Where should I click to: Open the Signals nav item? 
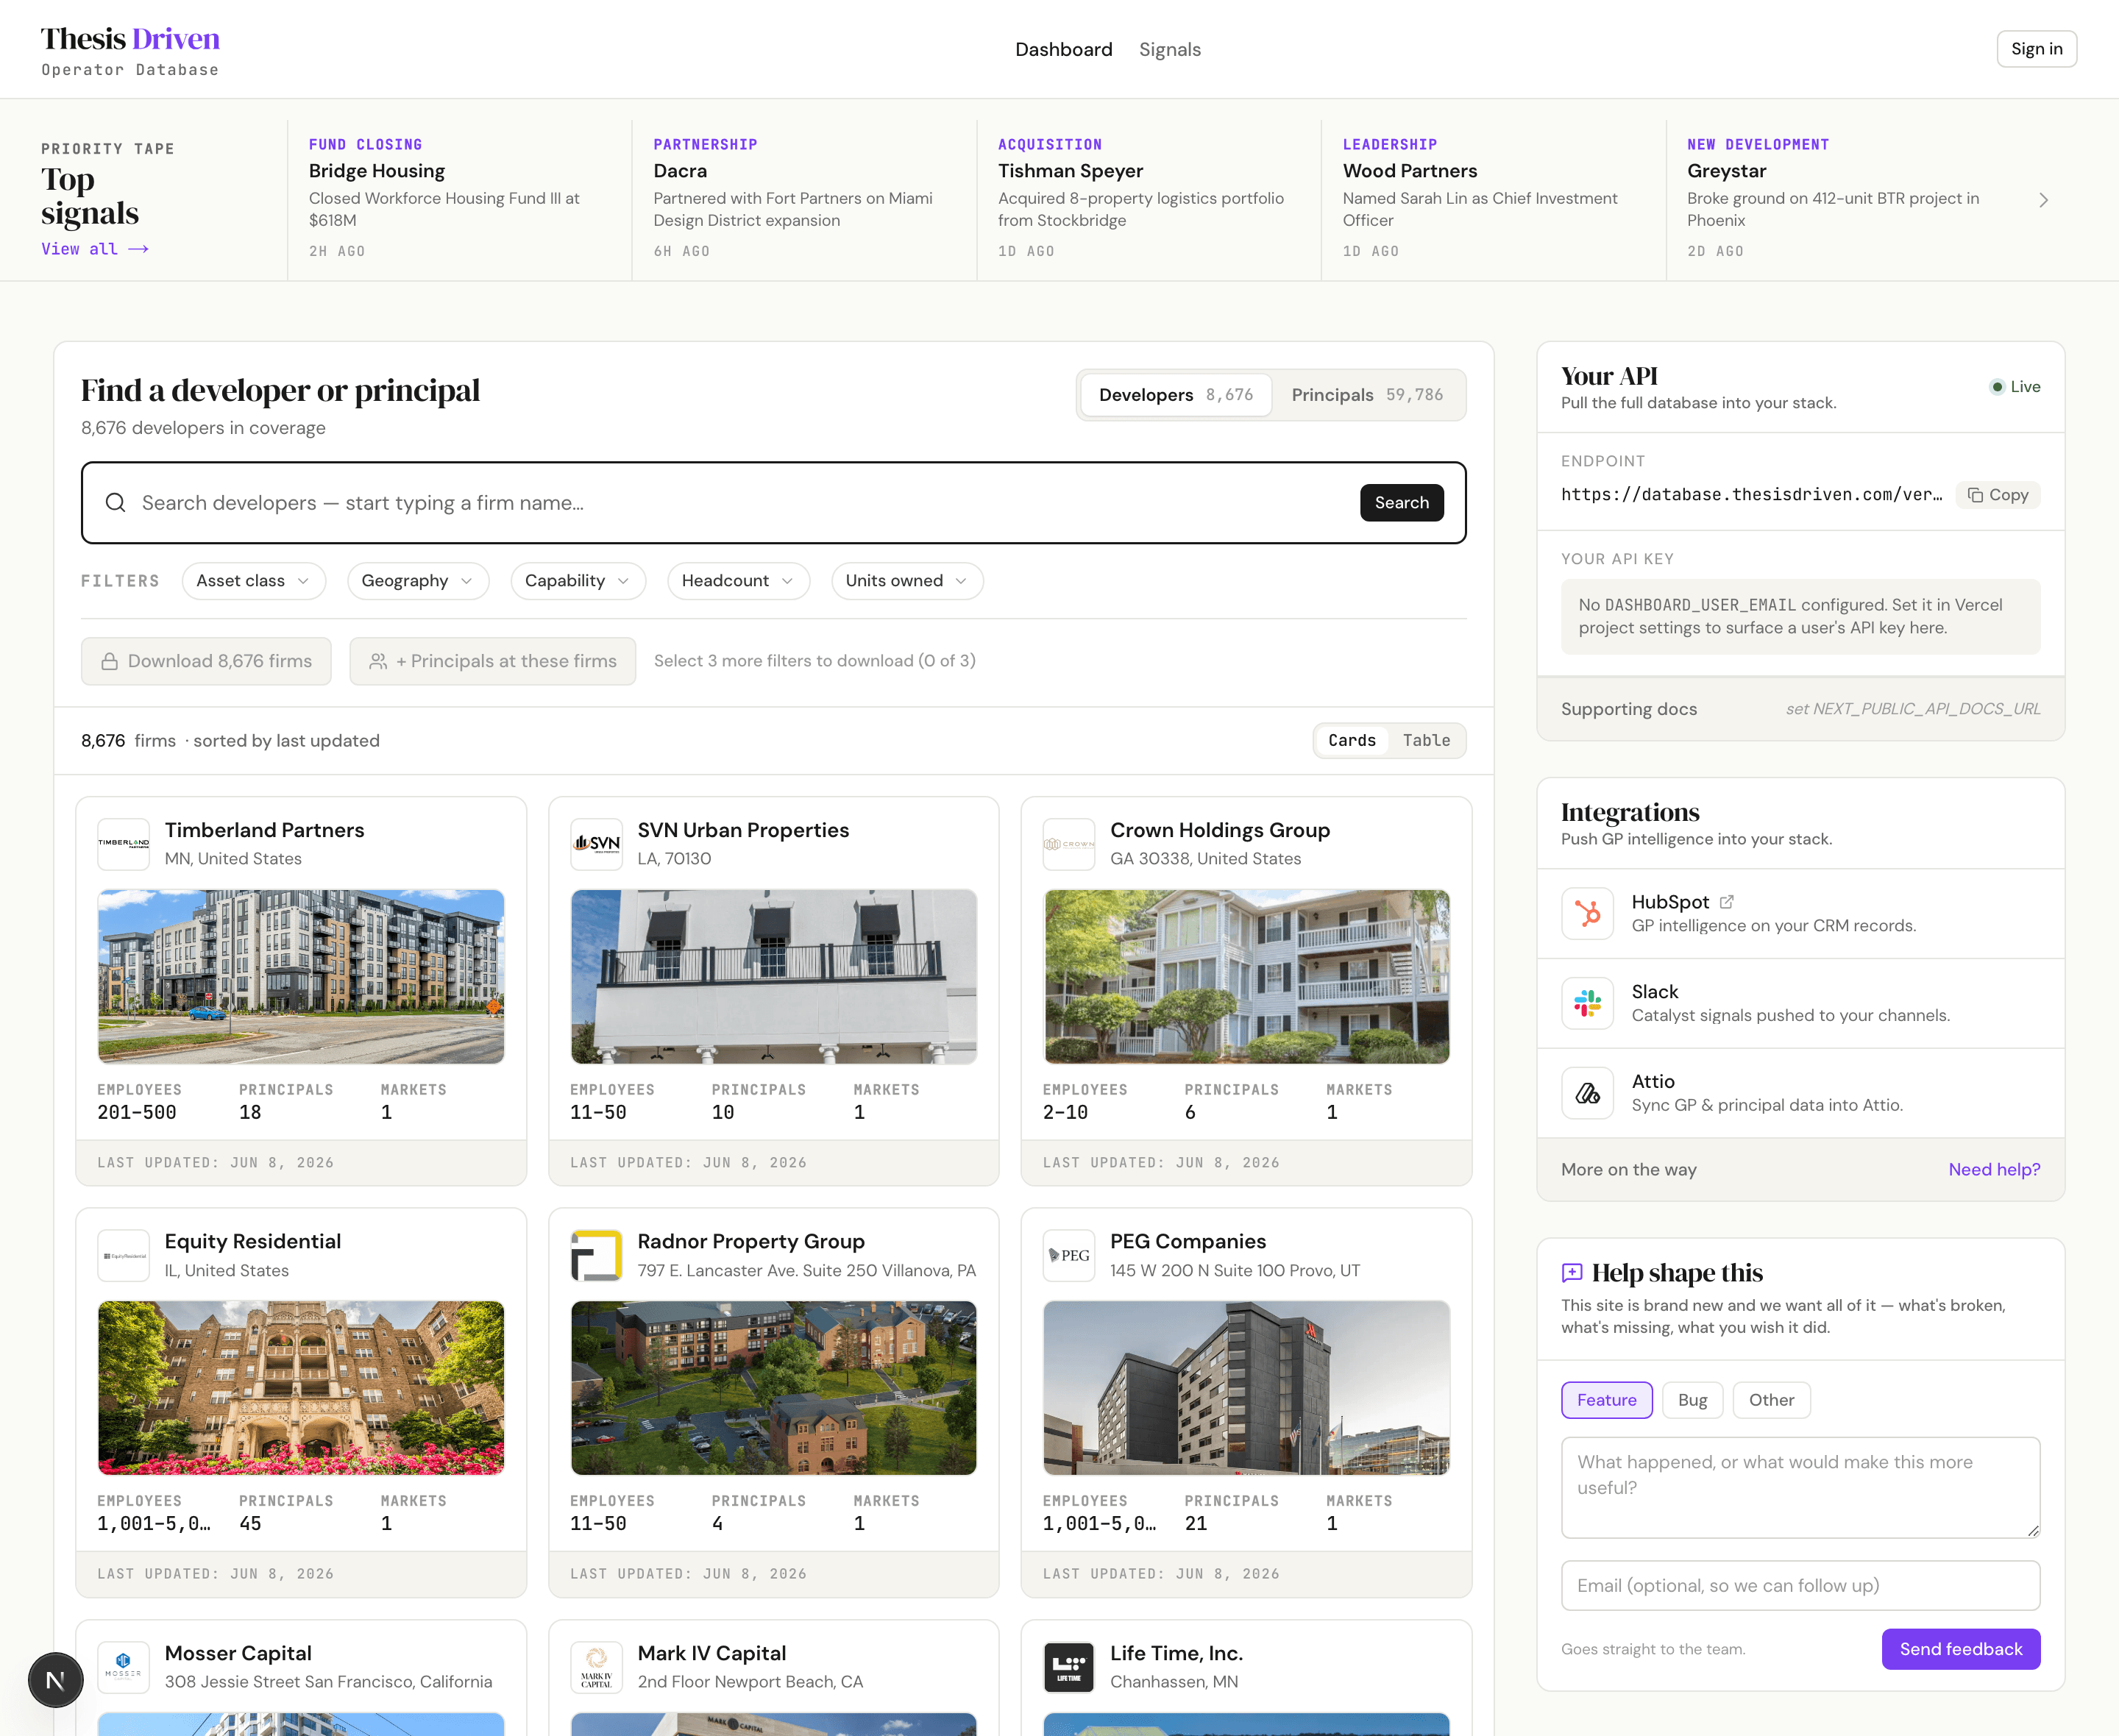pyautogui.click(x=1170, y=49)
